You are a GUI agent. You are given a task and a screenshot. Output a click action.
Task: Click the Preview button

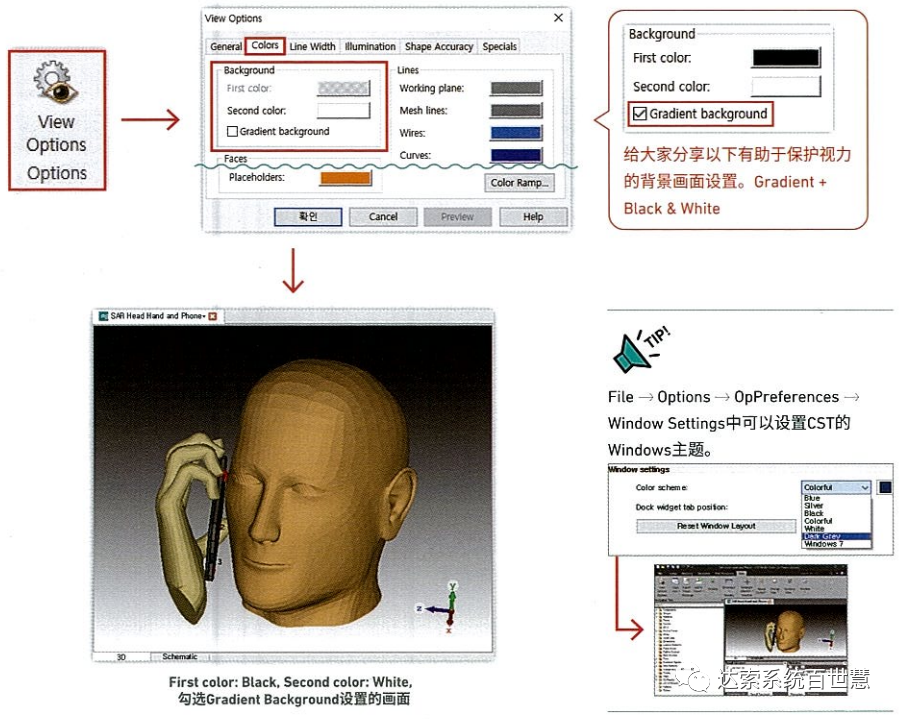pos(457,216)
